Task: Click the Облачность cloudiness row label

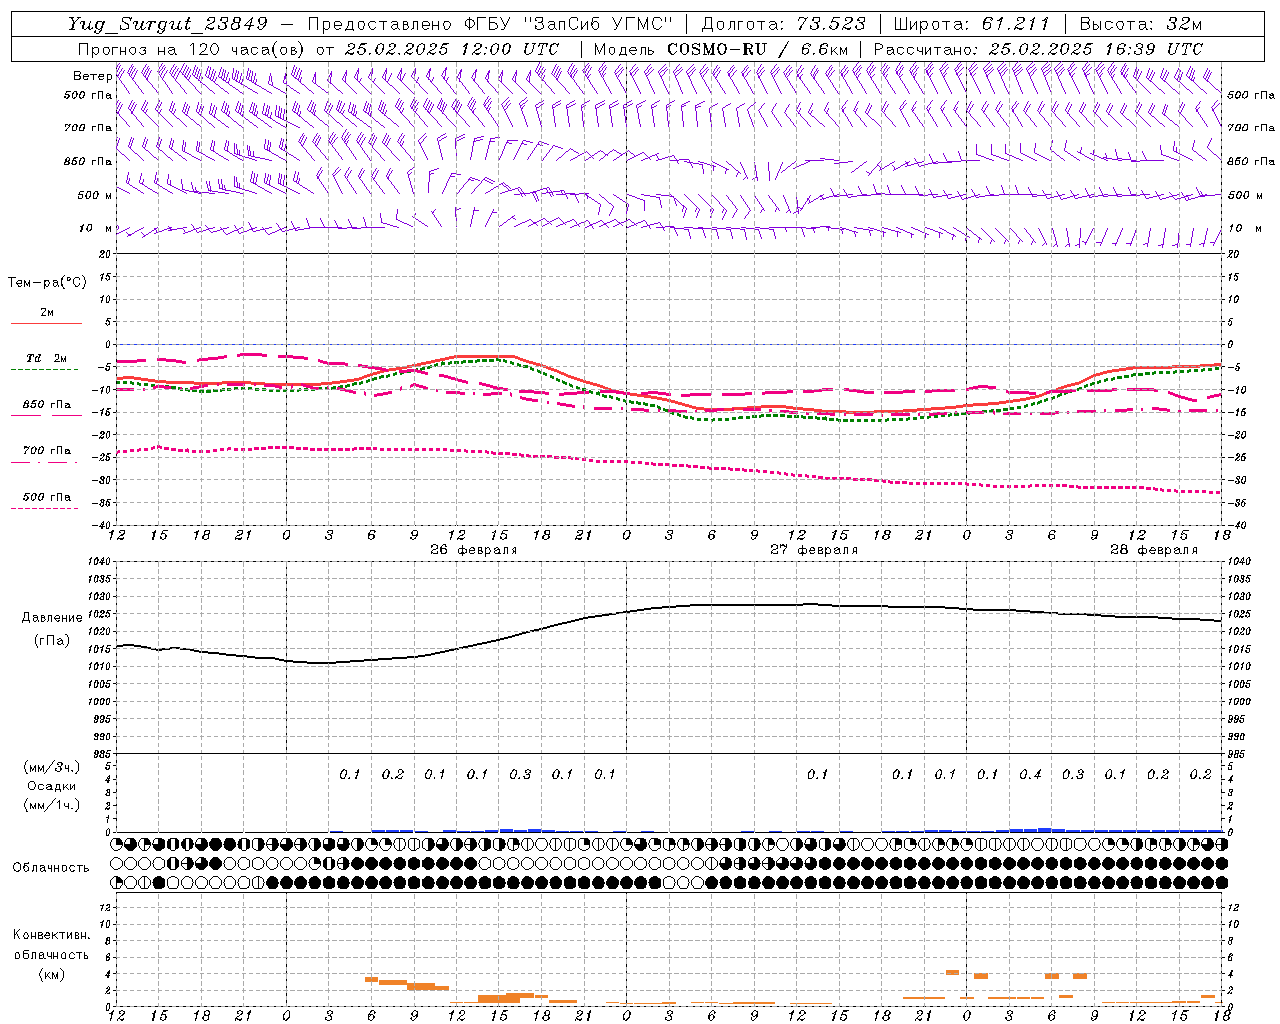Action: (51, 867)
